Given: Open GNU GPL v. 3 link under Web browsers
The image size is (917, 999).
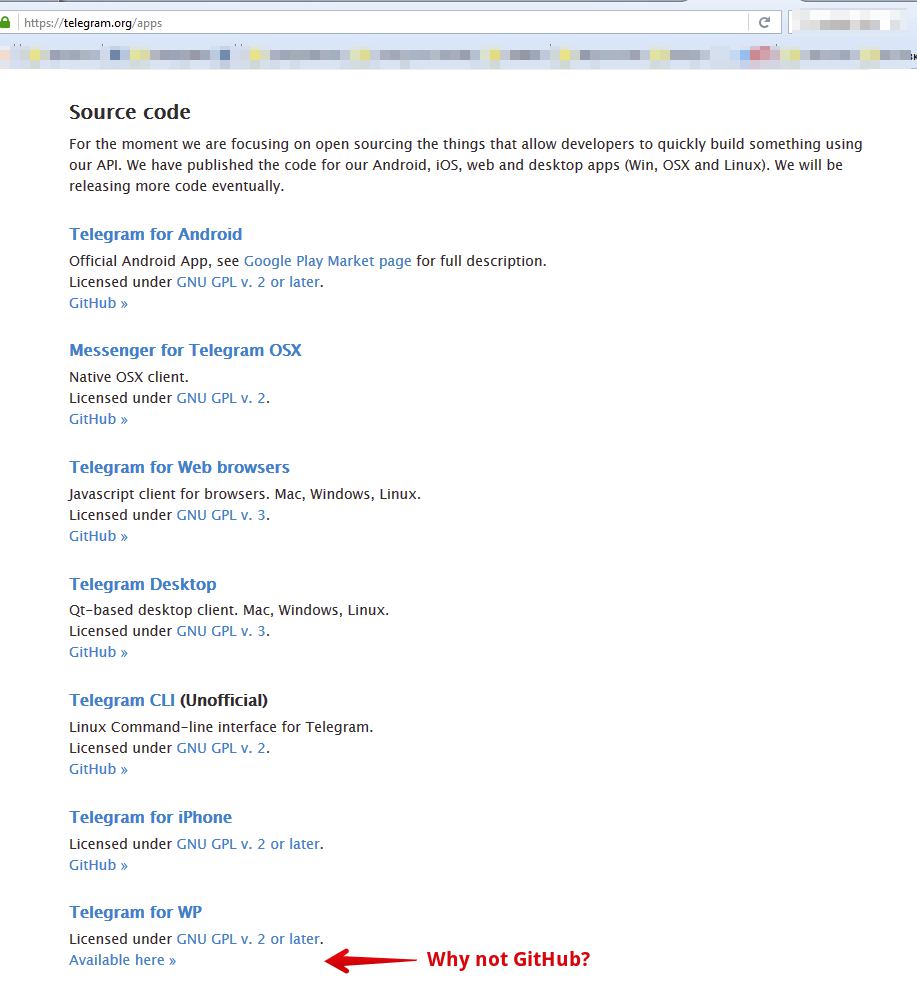Looking at the screenshot, I should pyautogui.click(x=221, y=515).
